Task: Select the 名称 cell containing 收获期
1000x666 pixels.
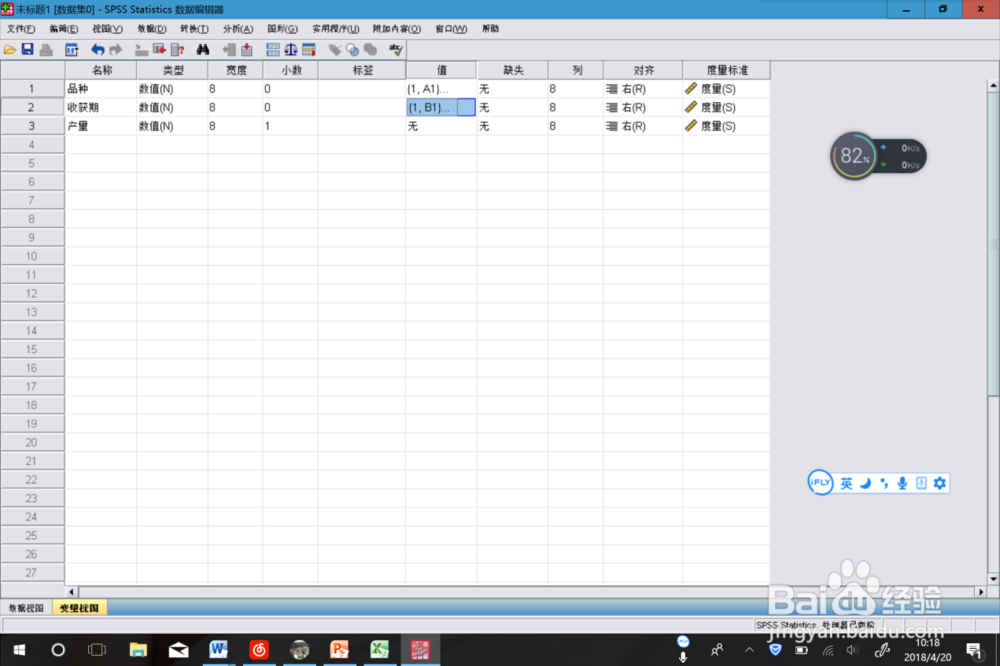Action: coord(100,107)
